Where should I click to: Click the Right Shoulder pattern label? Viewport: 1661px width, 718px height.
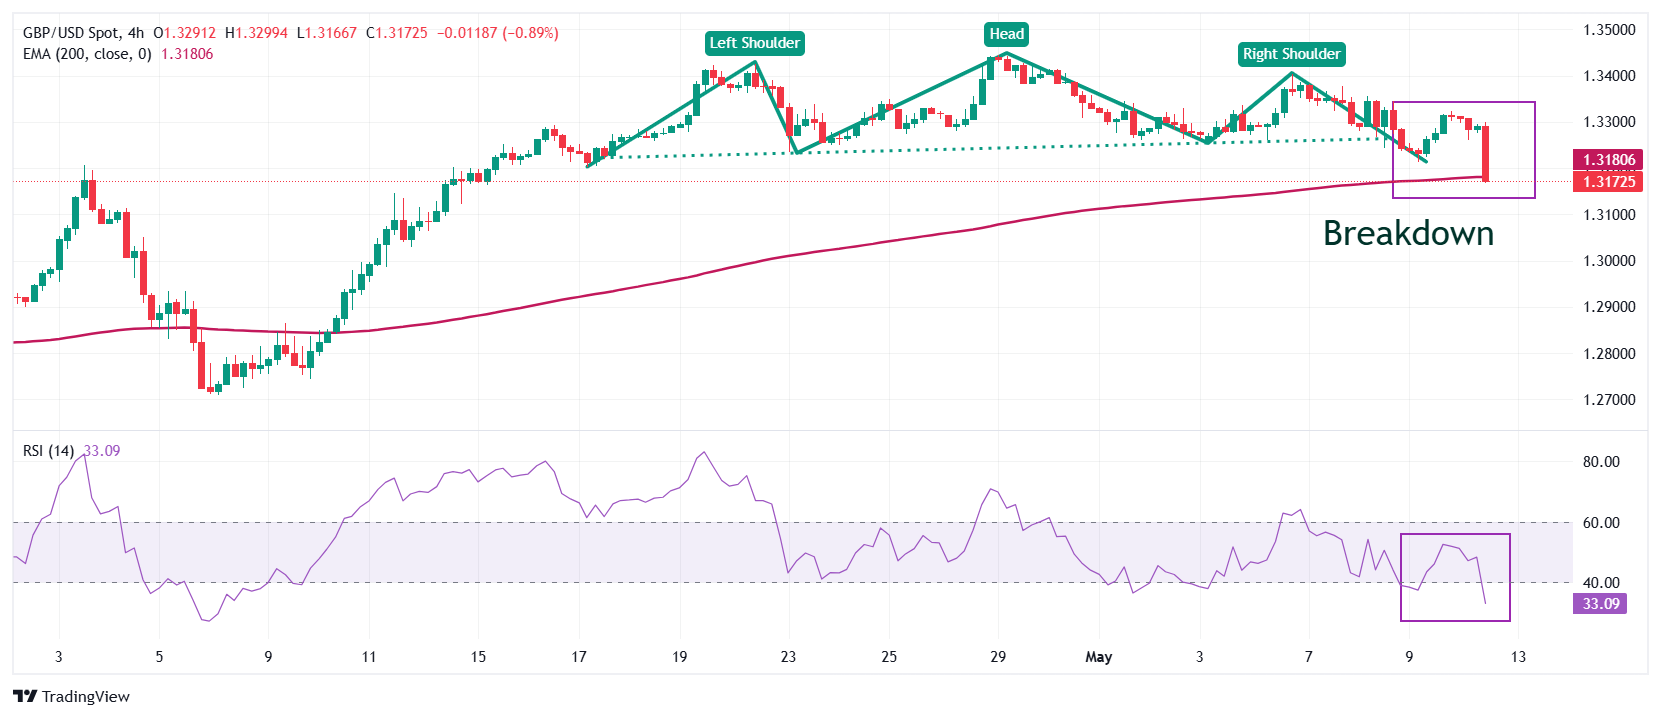click(1291, 54)
